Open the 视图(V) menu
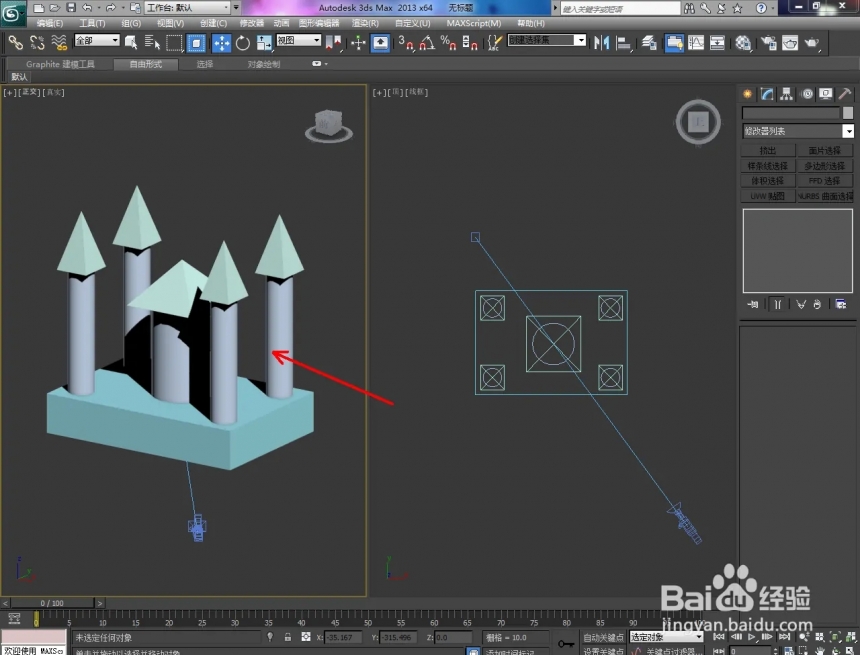860x655 pixels. pyautogui.click(x=170, y=23)
